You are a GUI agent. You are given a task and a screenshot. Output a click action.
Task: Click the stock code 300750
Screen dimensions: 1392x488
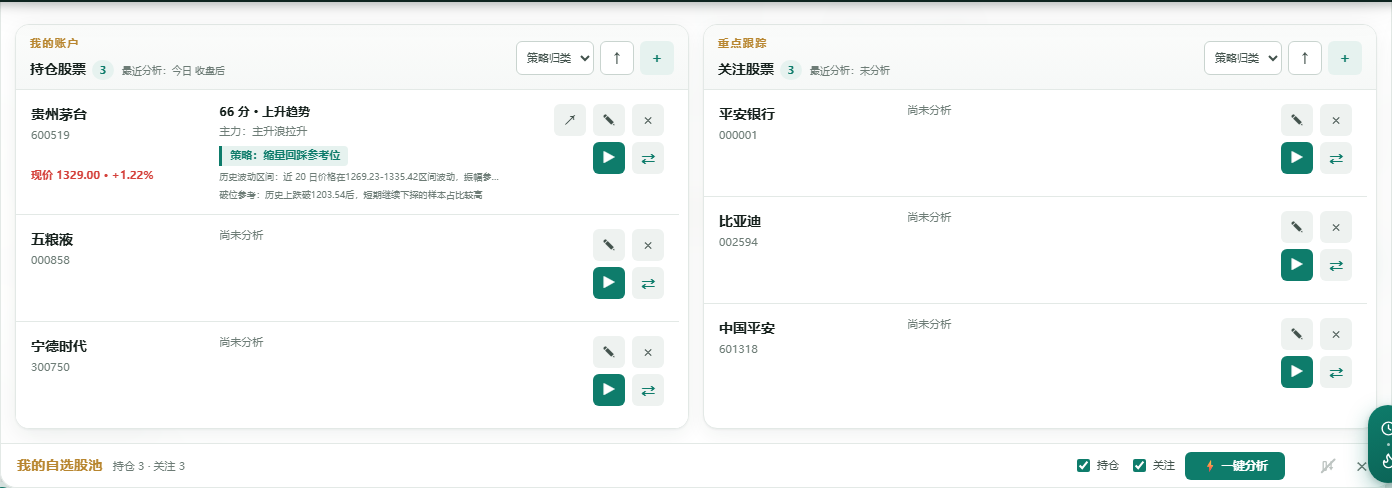[x=51, y=367]
